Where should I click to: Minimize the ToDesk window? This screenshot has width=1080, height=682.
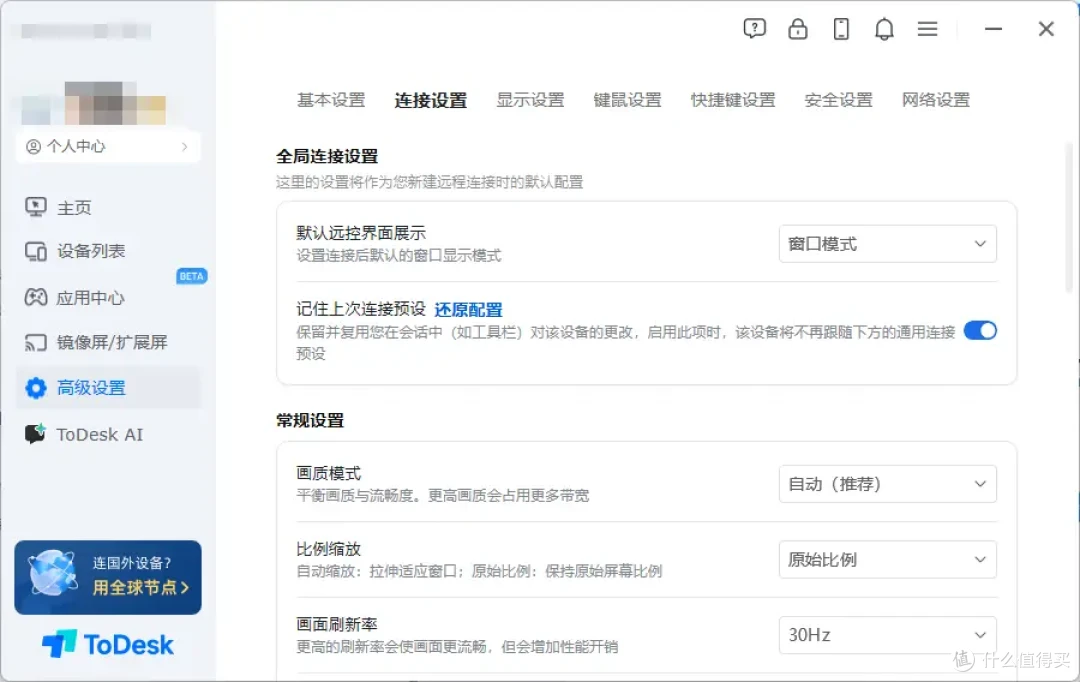pos(993,29)
